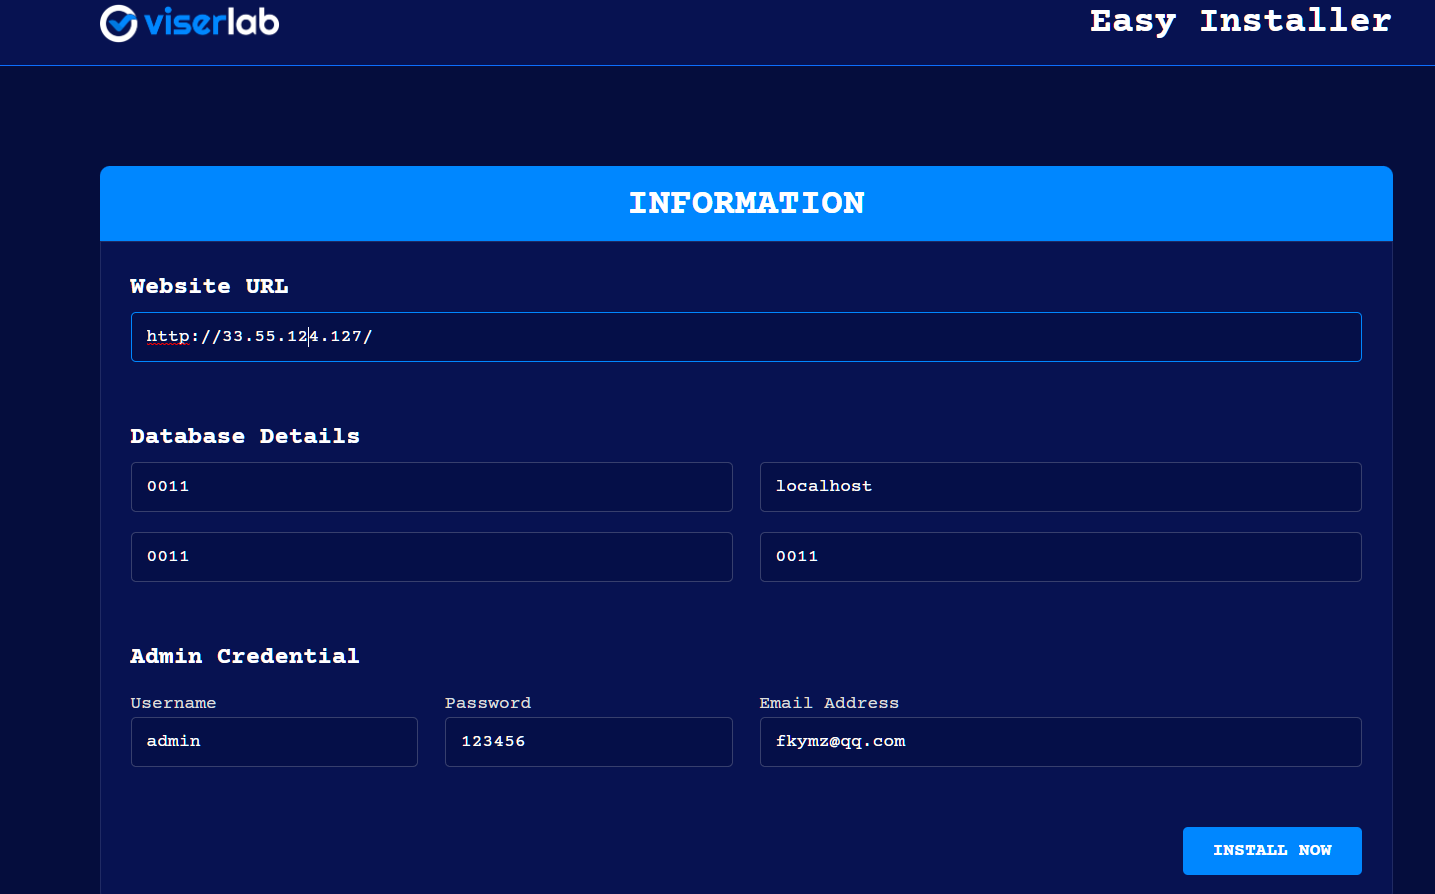This screenshot has width=1435, height=894.
Task: Focus the localhost database host field
Action: (1060, 487)
